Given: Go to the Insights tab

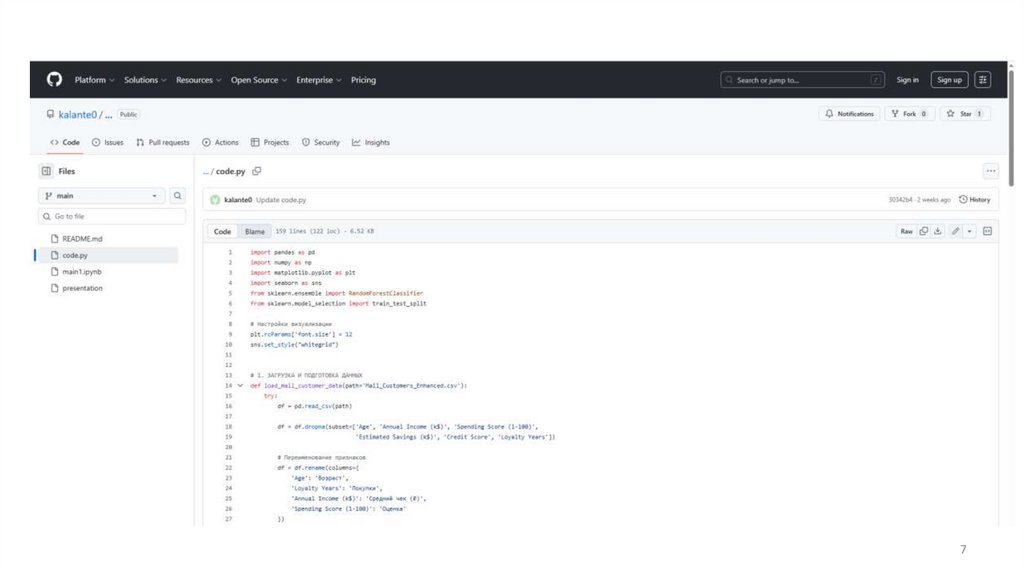Looking at the screenshot, I should [x=370, y=142].
